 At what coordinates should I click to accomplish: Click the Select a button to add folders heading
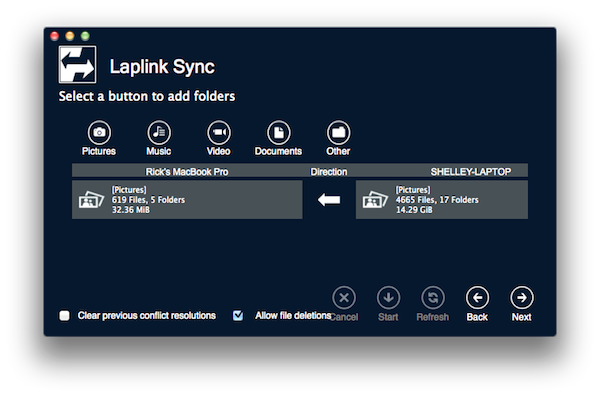coord(147,96)
